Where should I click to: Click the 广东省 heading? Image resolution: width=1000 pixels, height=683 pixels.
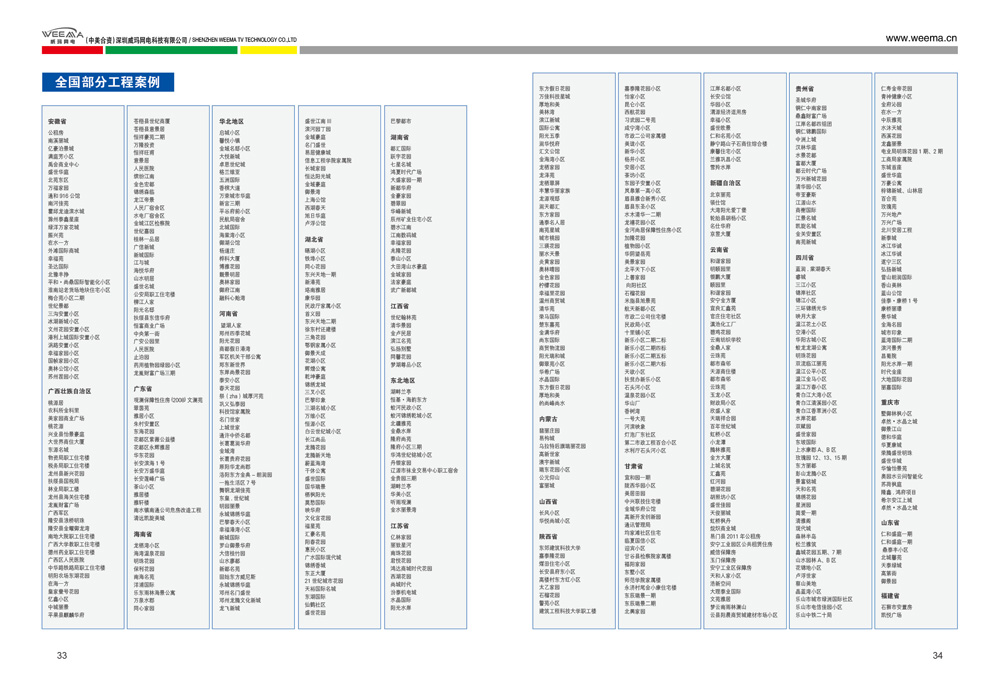click(x=143, y=388)
